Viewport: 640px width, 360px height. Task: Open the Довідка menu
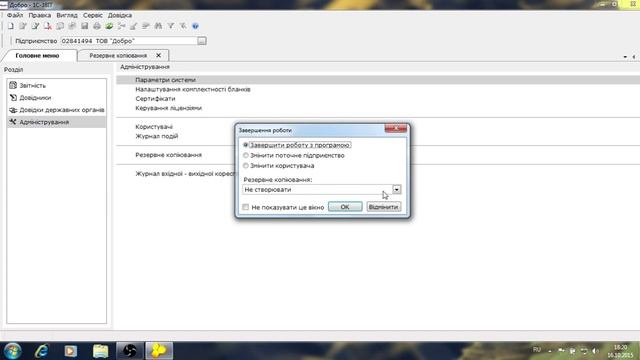(120, 15)
